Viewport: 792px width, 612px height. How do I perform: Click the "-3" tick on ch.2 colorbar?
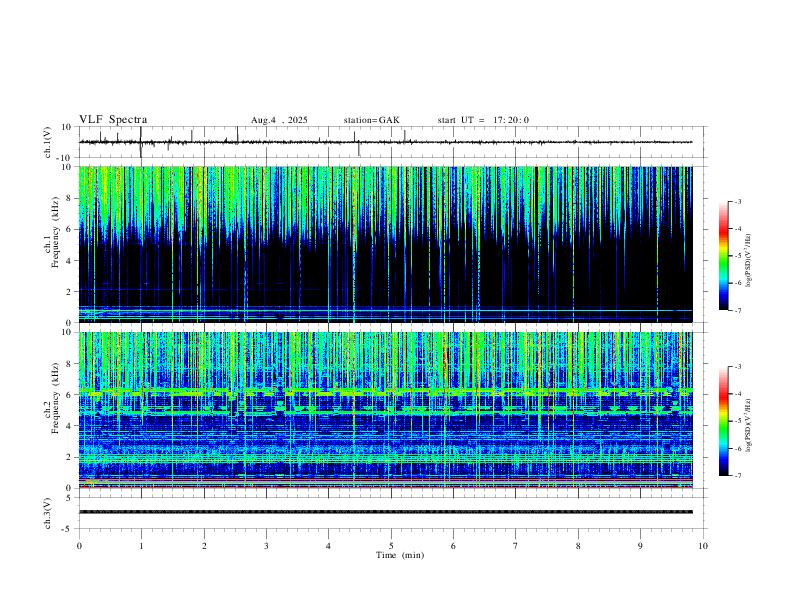(x=737, y=367)
